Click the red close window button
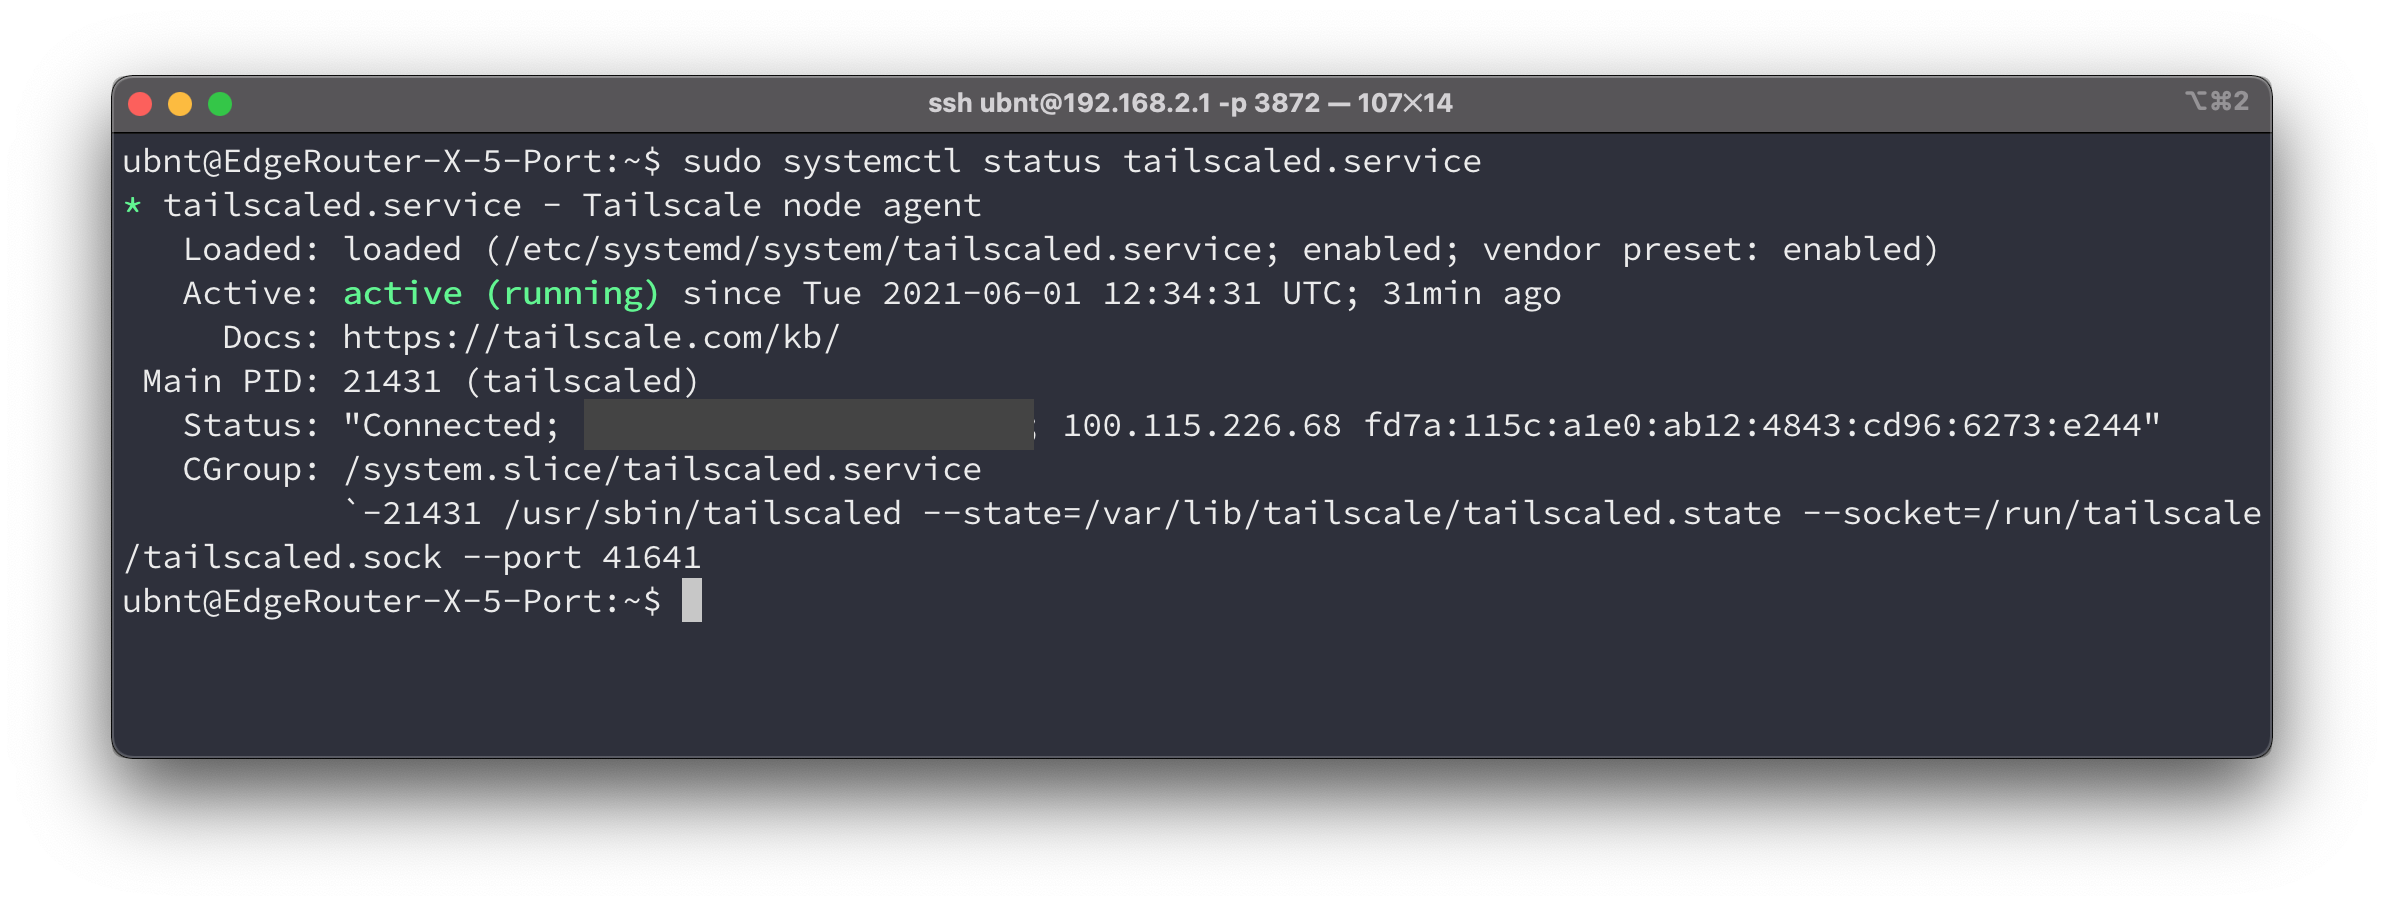2384x906 pixels. [x=140, y=104]
